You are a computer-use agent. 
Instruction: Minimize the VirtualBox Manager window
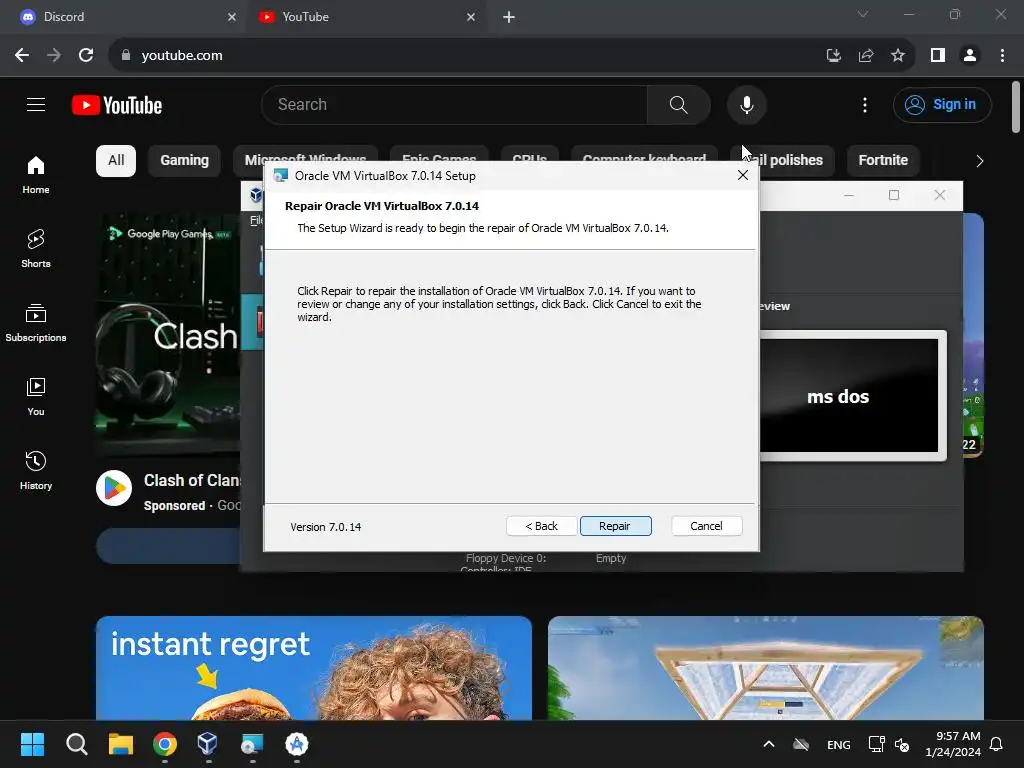pos(848,195)
